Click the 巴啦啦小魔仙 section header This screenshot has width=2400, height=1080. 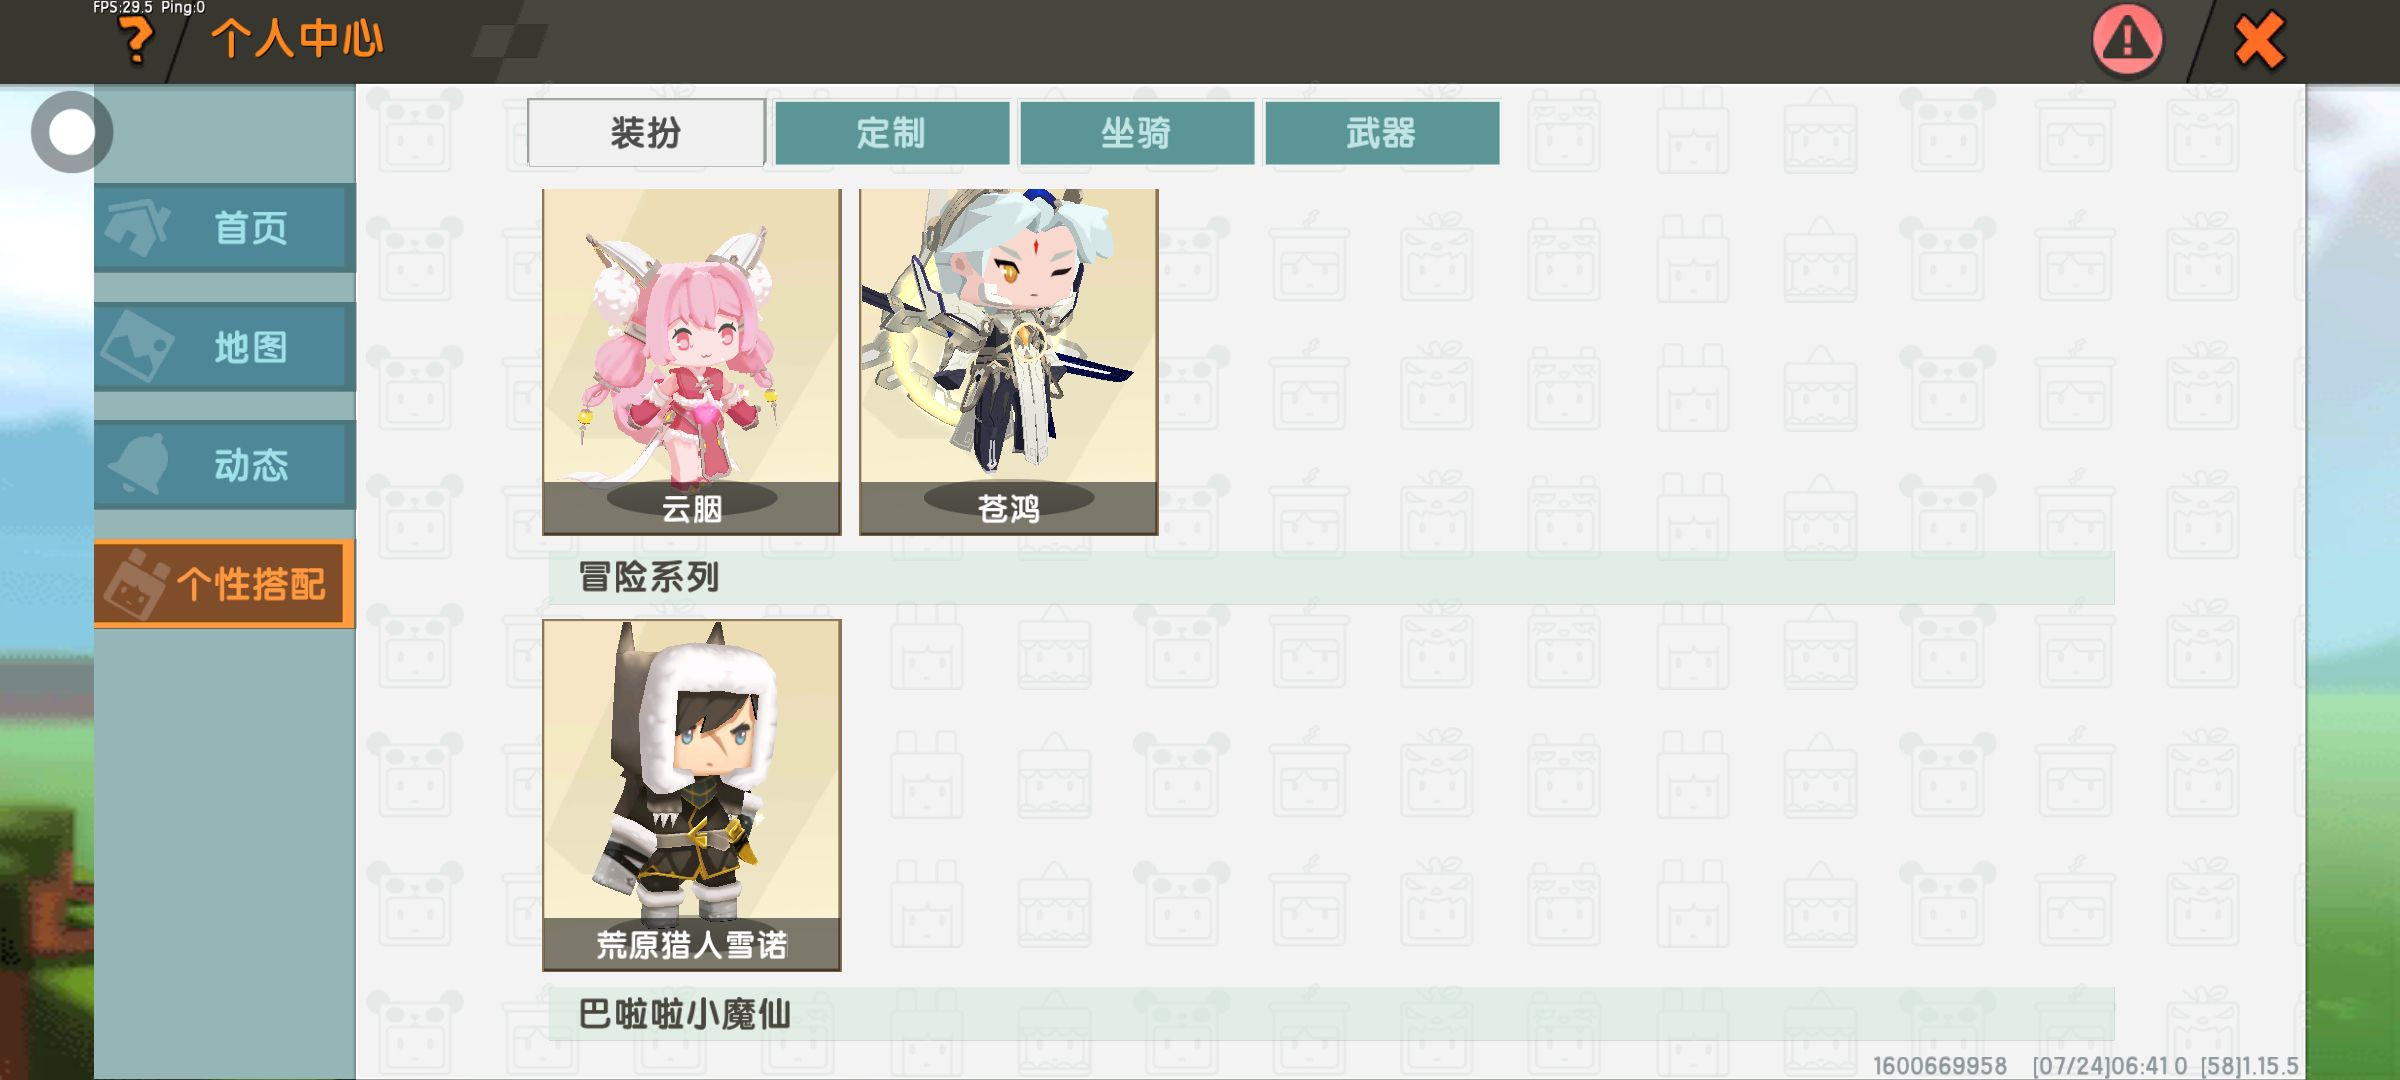tap(1331, 1014)
